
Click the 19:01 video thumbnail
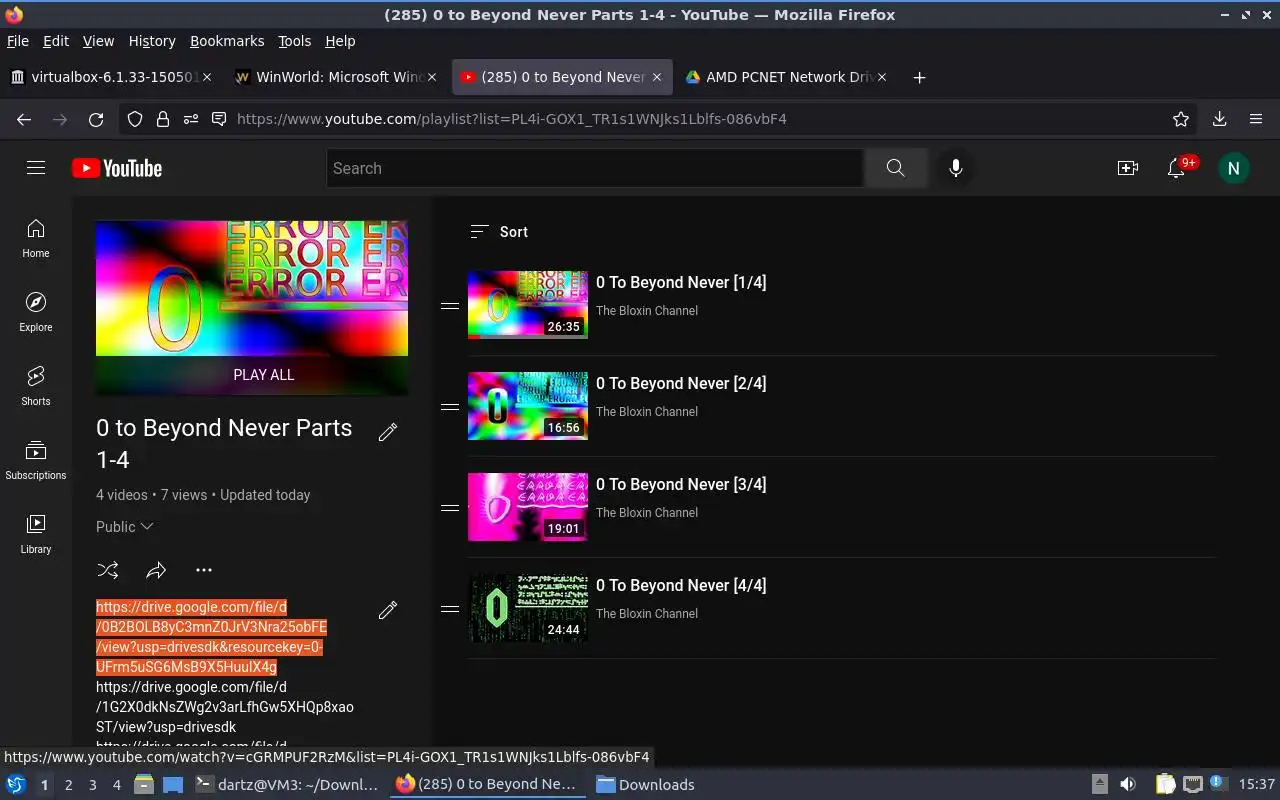[528, 507]
